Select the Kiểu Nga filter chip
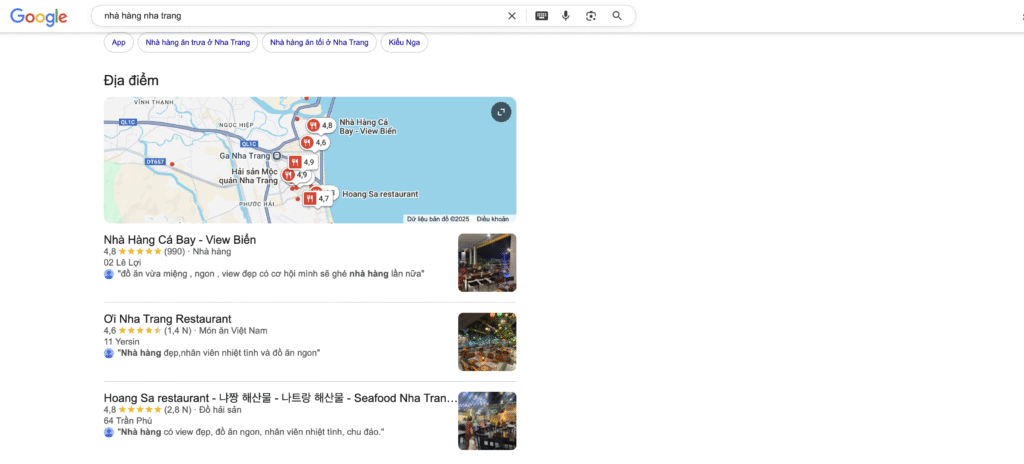 coord(404,42)
